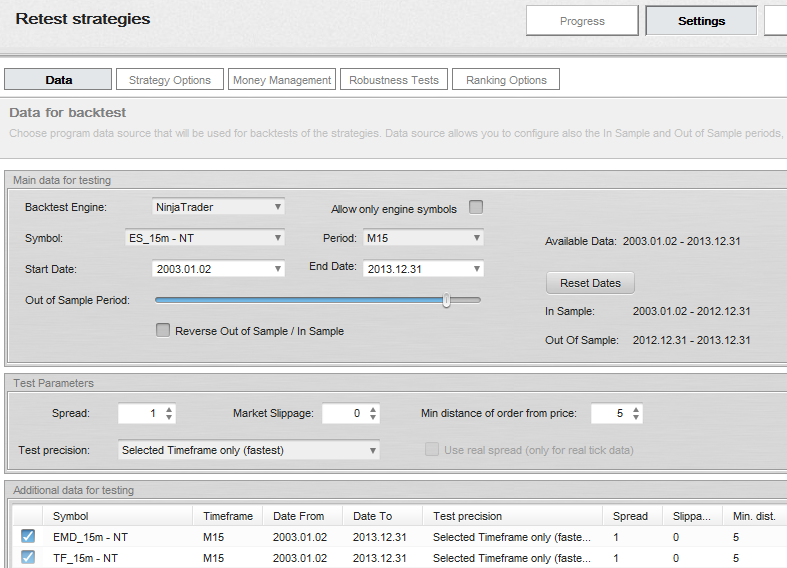Switch to the Data tab
The image size is (787, 568).
coord(58,80)
